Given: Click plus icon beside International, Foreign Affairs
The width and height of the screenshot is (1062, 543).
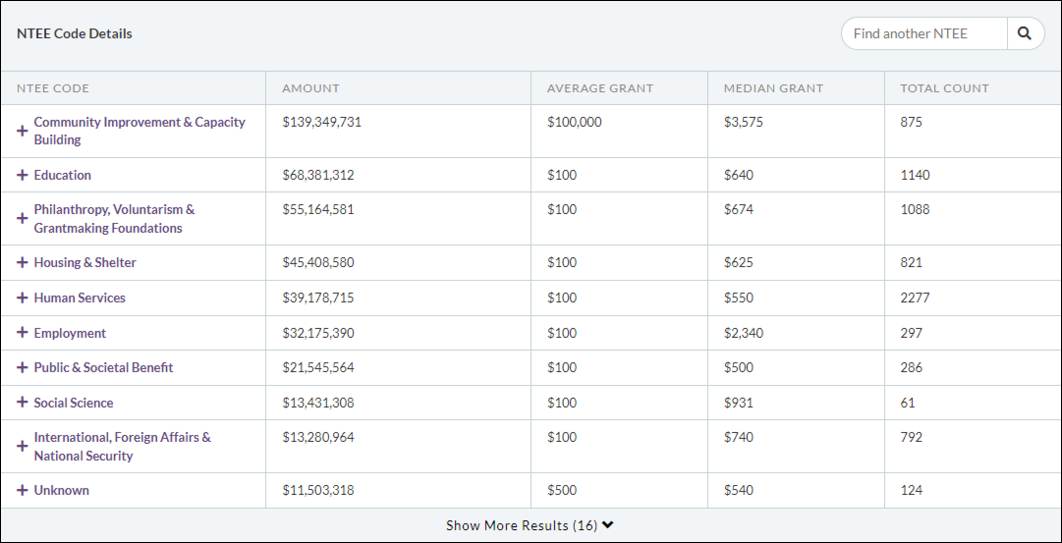Looking at the screenshot, I should pyautogui.click(x=22, y=447).
